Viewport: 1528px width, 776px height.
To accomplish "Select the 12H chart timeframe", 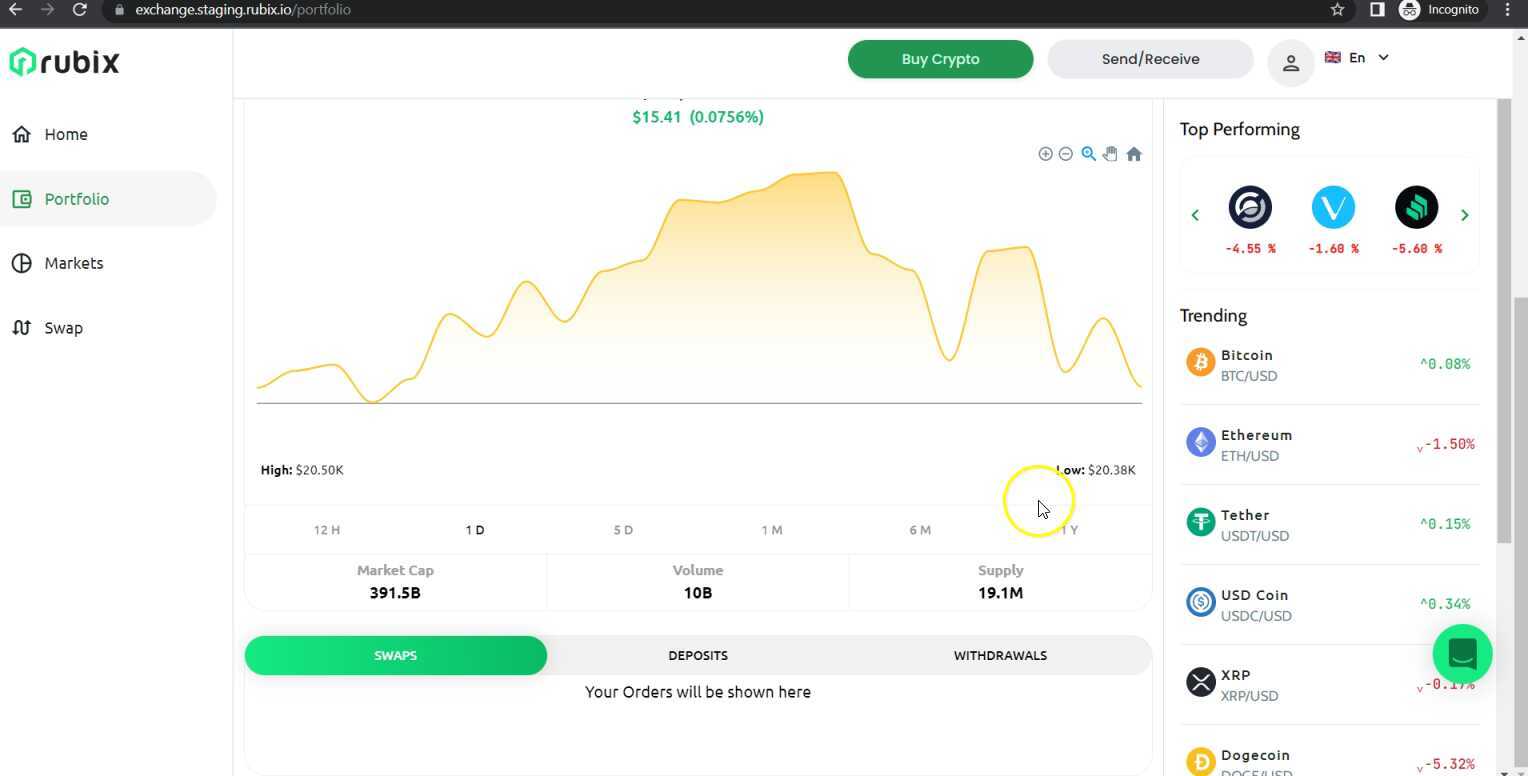I will pos(326,530).
